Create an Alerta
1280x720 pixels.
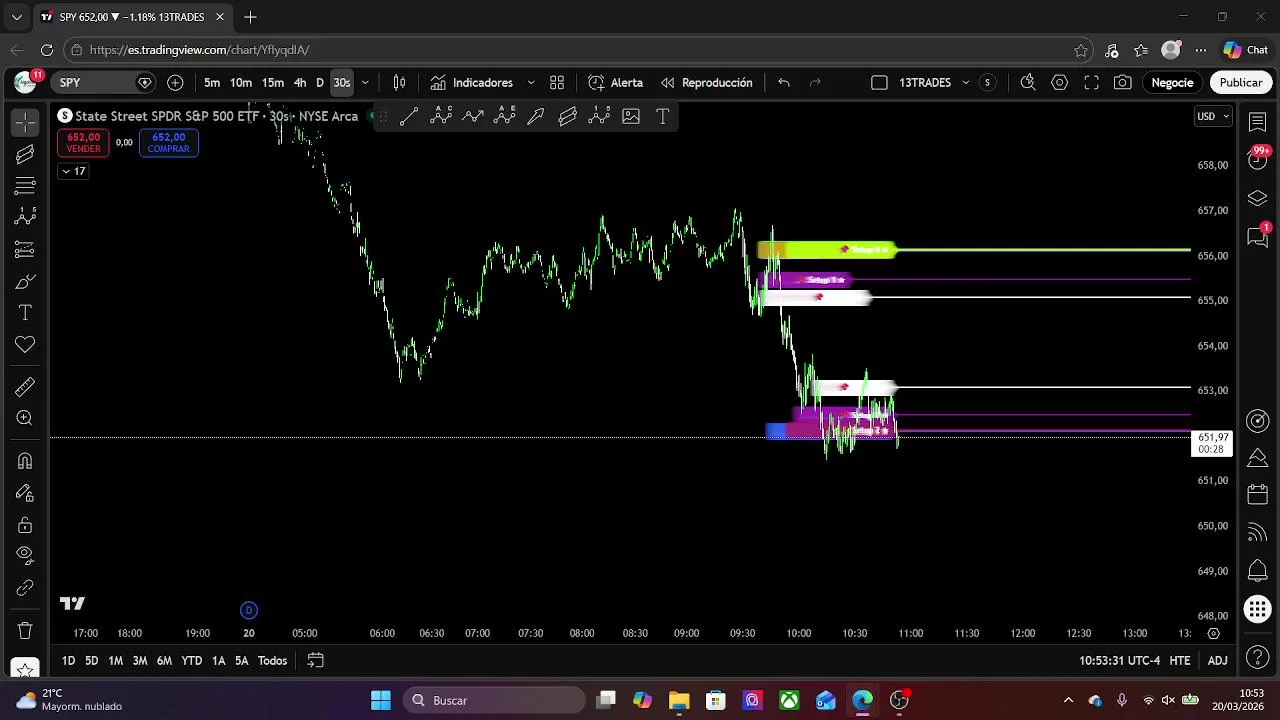click(x=616, y=83)
